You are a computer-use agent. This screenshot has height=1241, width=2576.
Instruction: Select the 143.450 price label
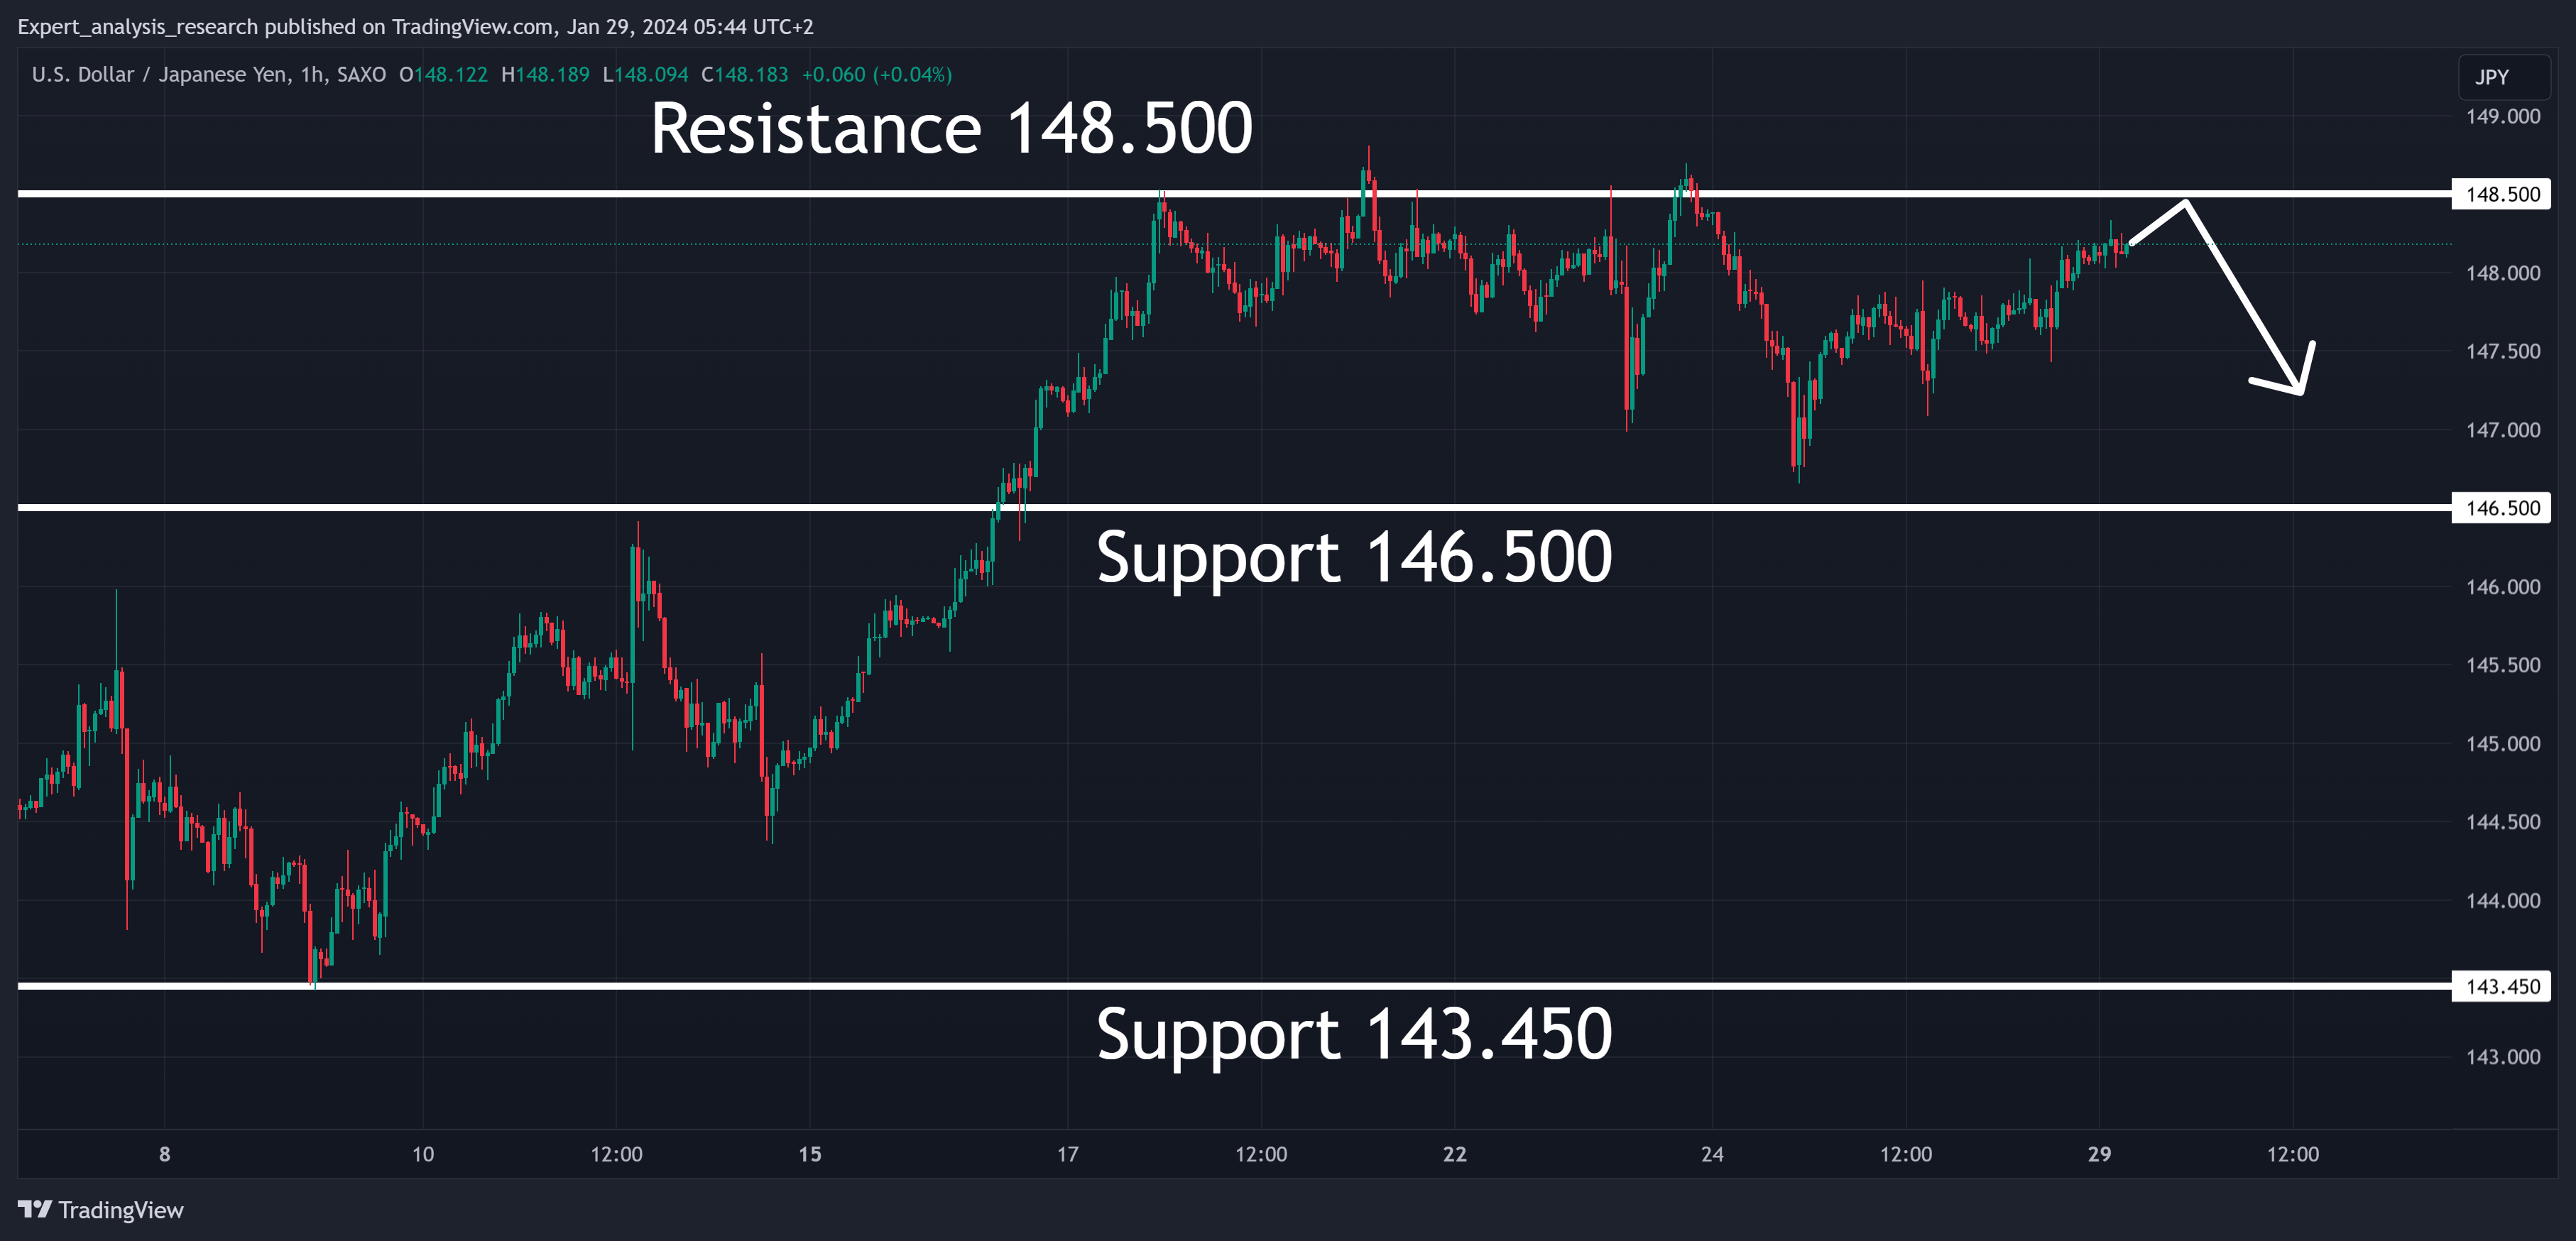(x=2501, y=986)
